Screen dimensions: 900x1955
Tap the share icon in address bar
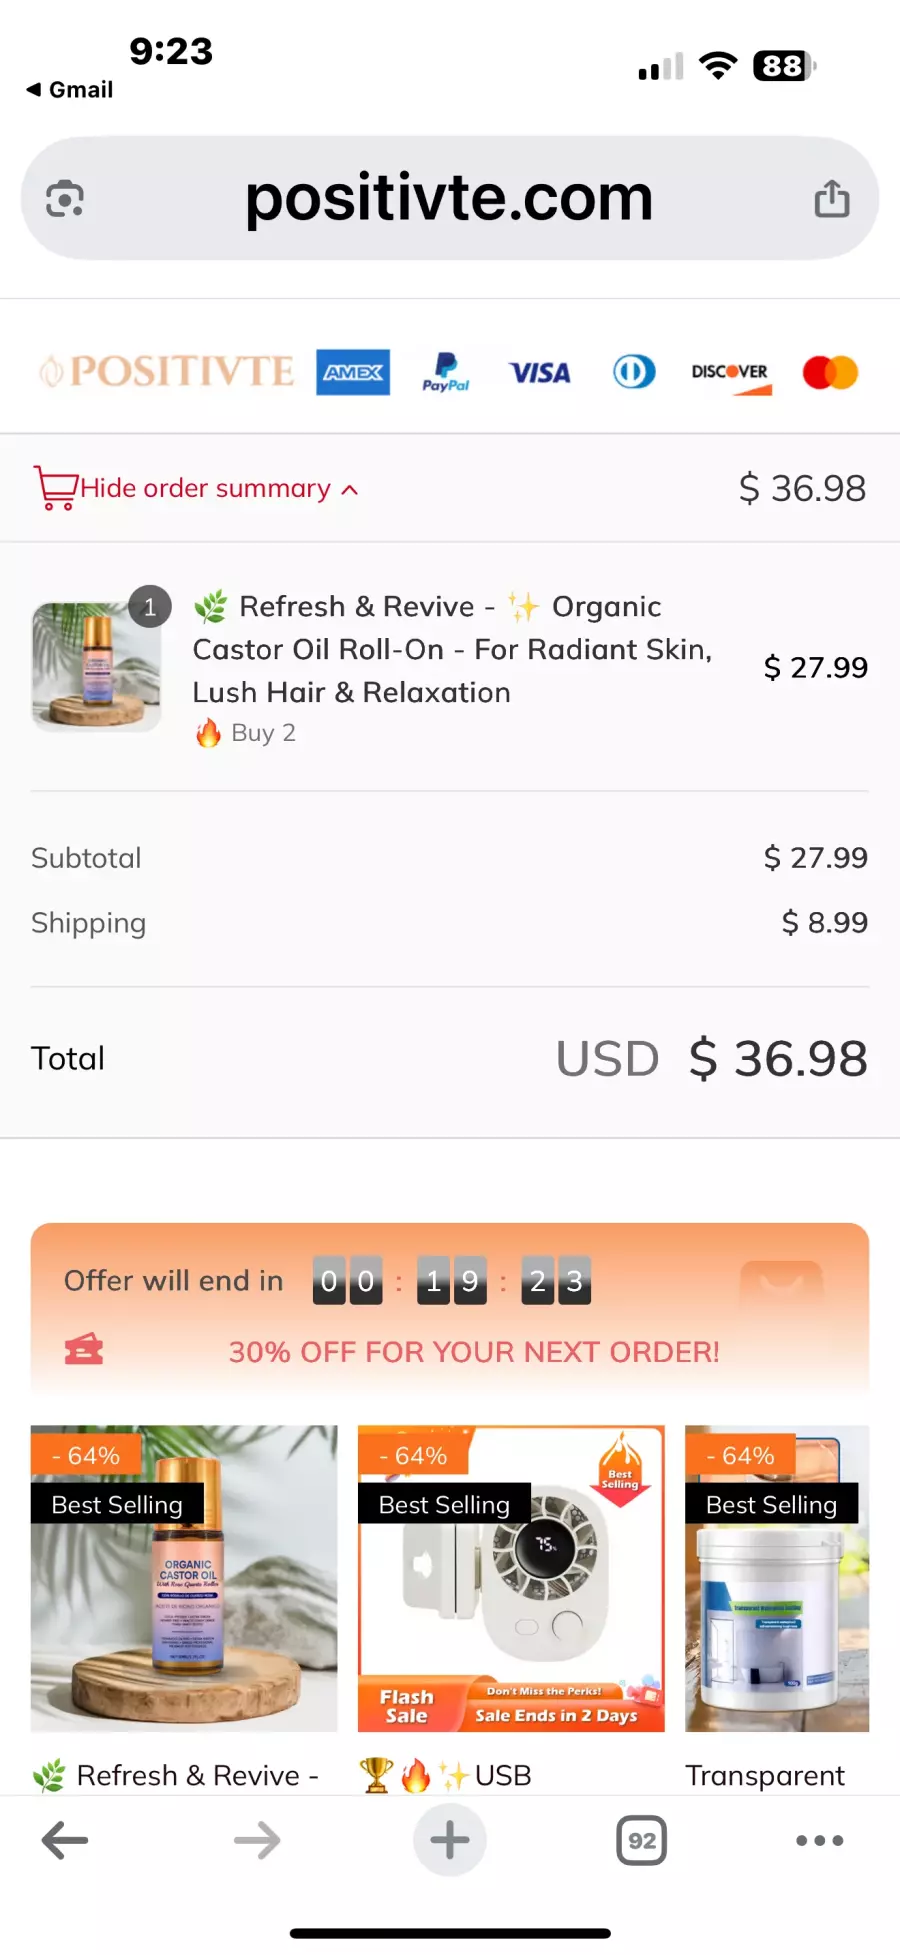pos(831,198)
